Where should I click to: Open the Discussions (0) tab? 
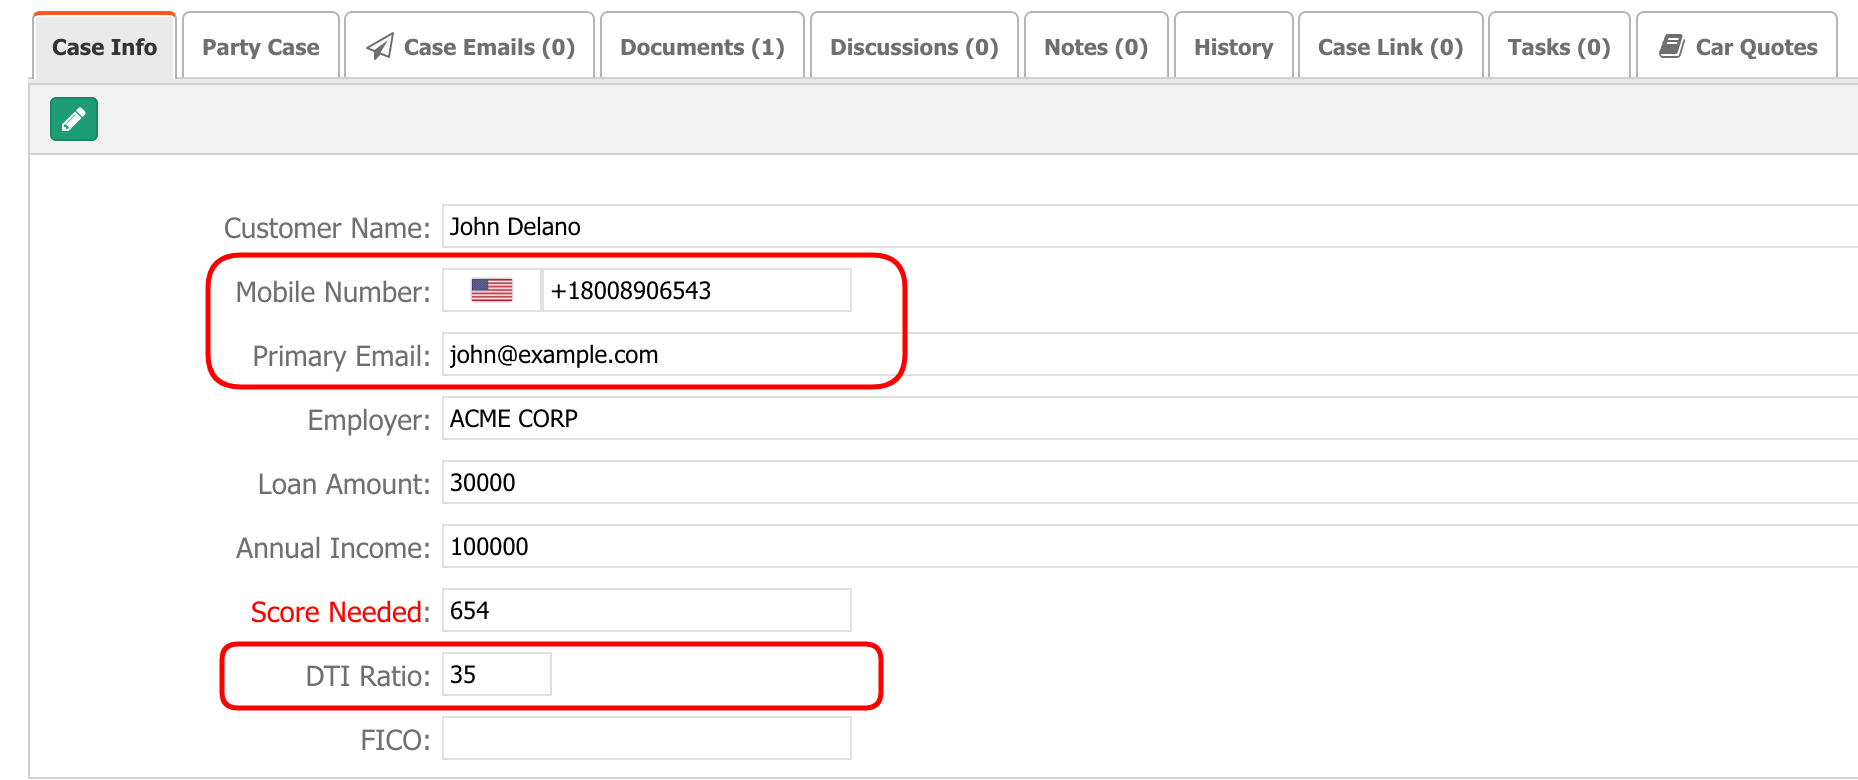914,47
